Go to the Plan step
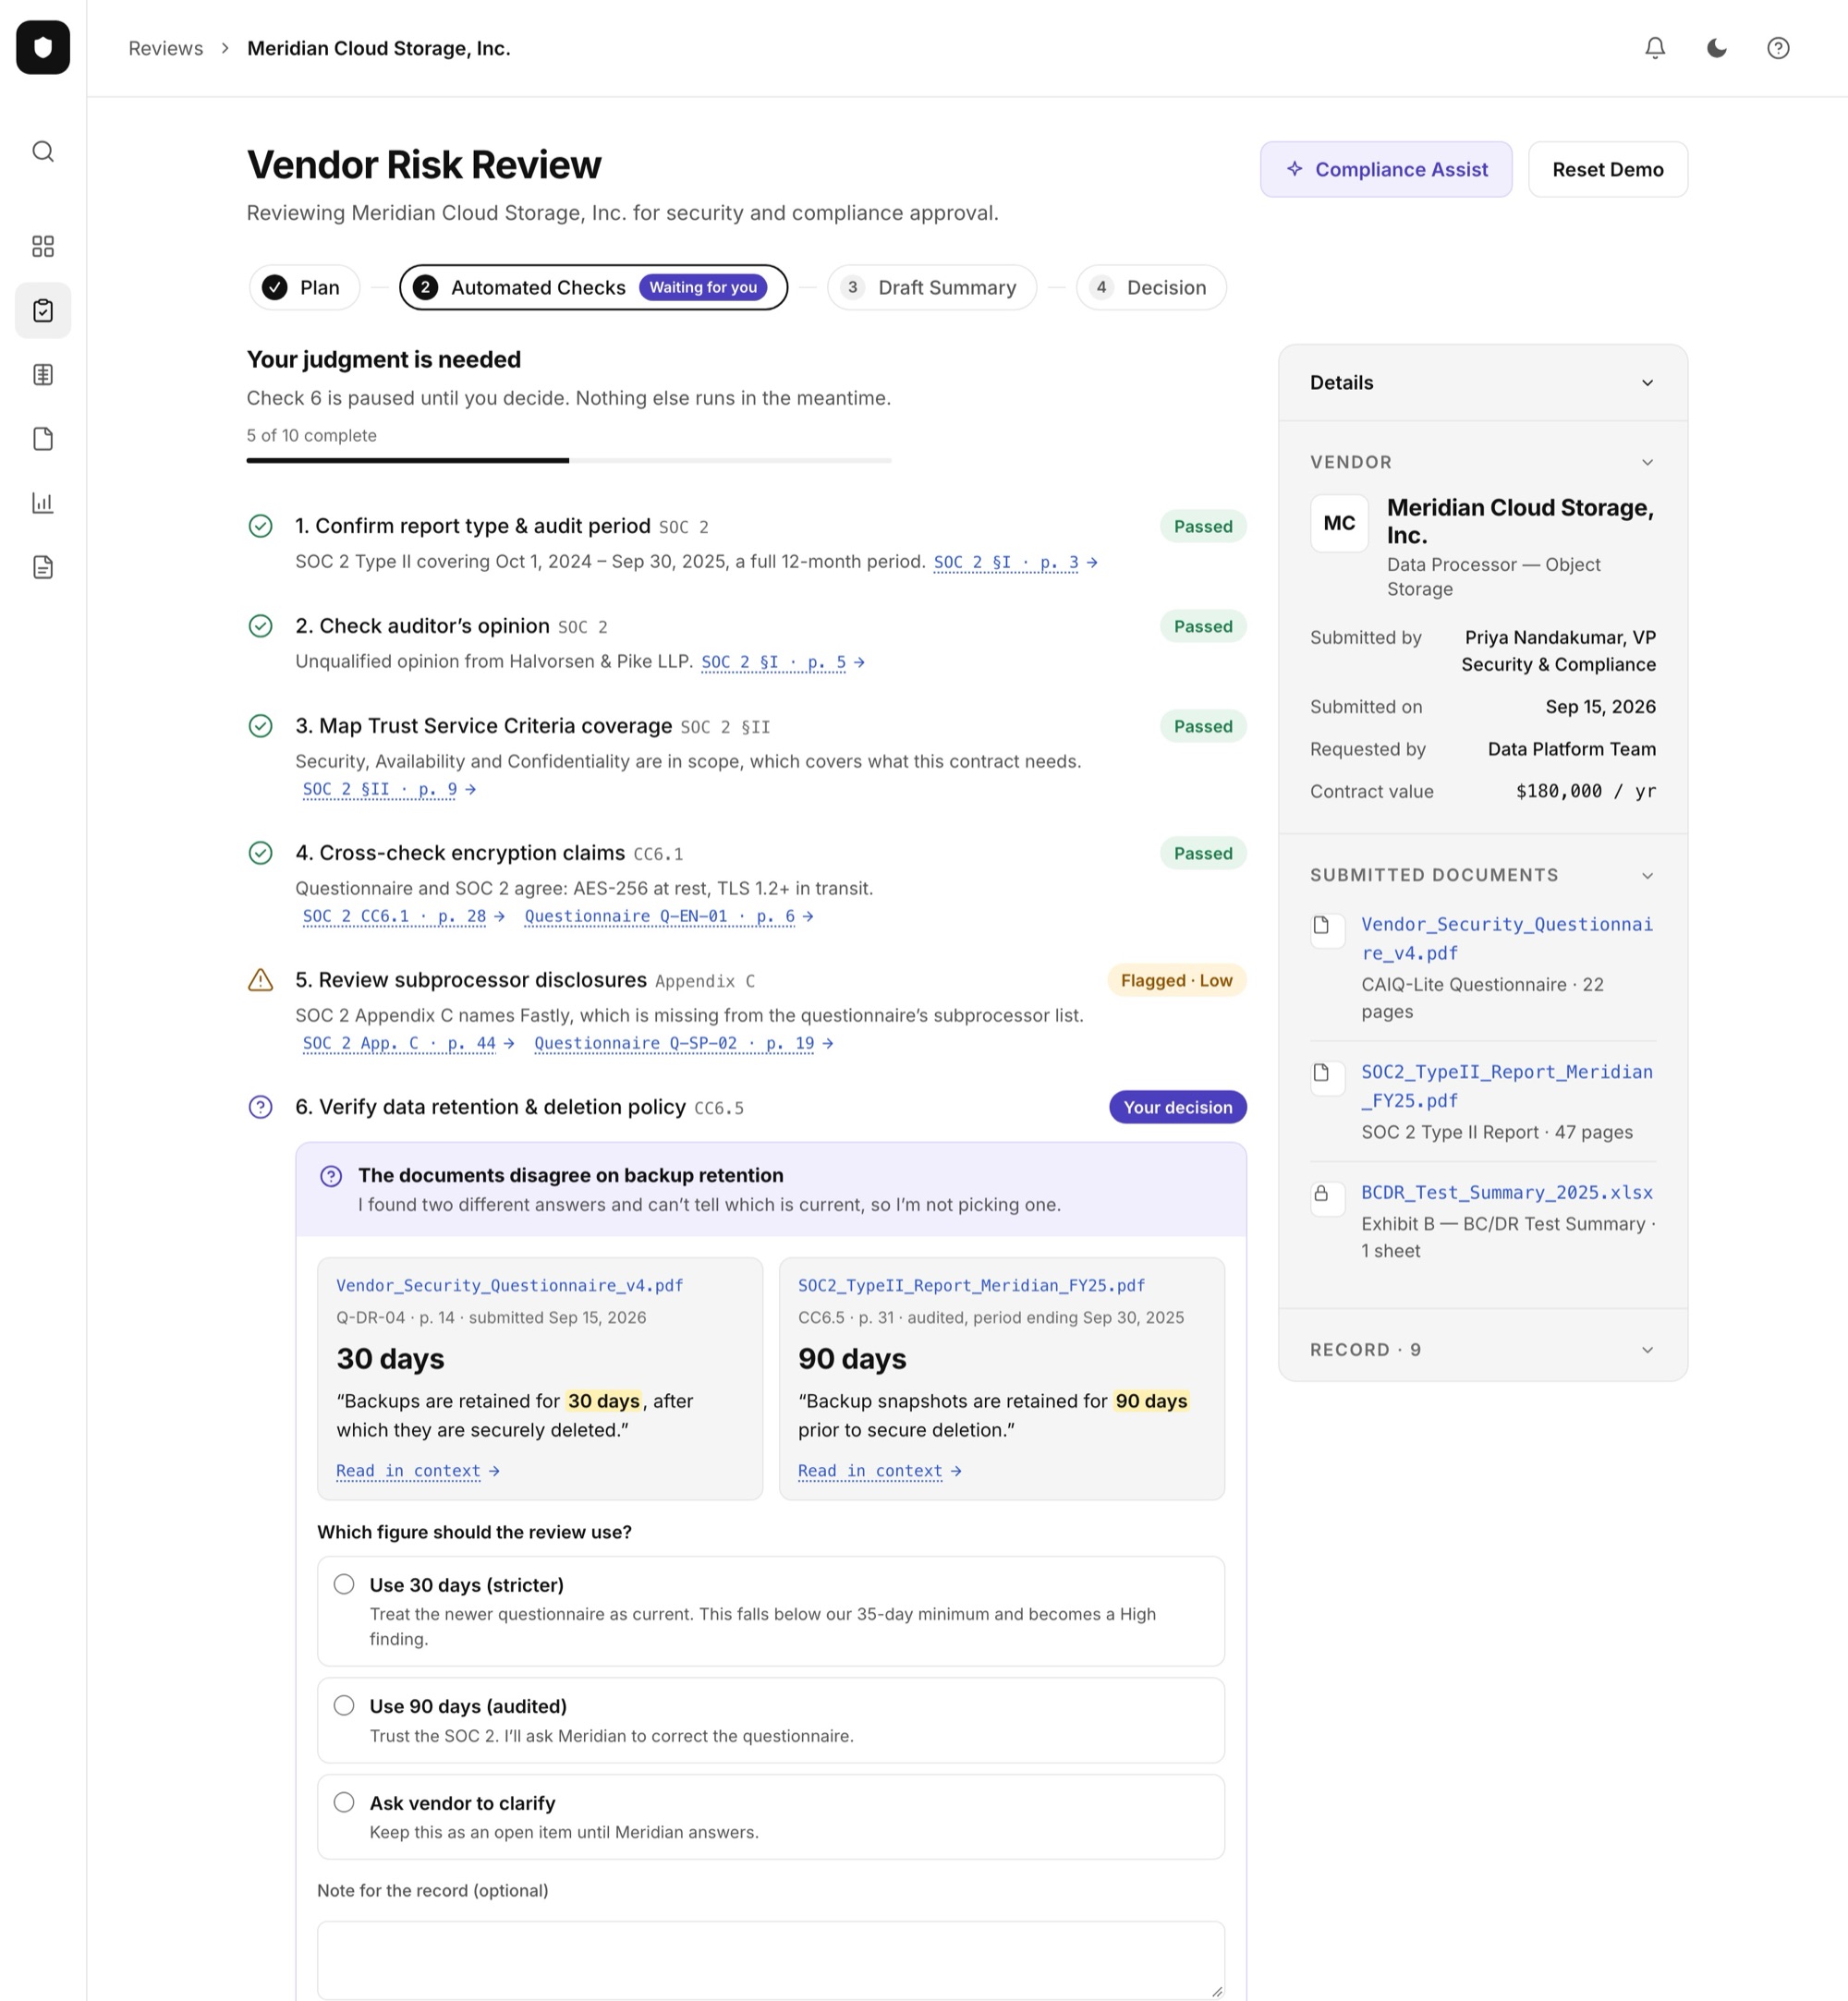This screenshot has width=1848, height=2001. (x=304, y=288)
